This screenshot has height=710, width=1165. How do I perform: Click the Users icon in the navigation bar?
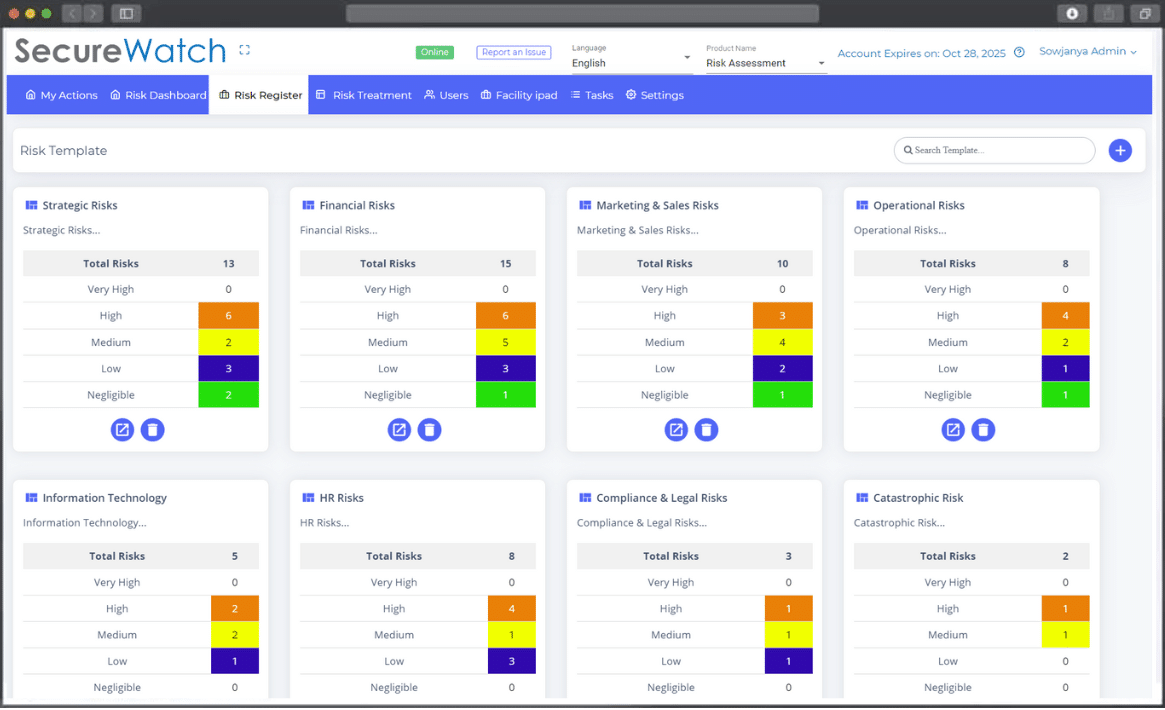click(x=428, y=95)
